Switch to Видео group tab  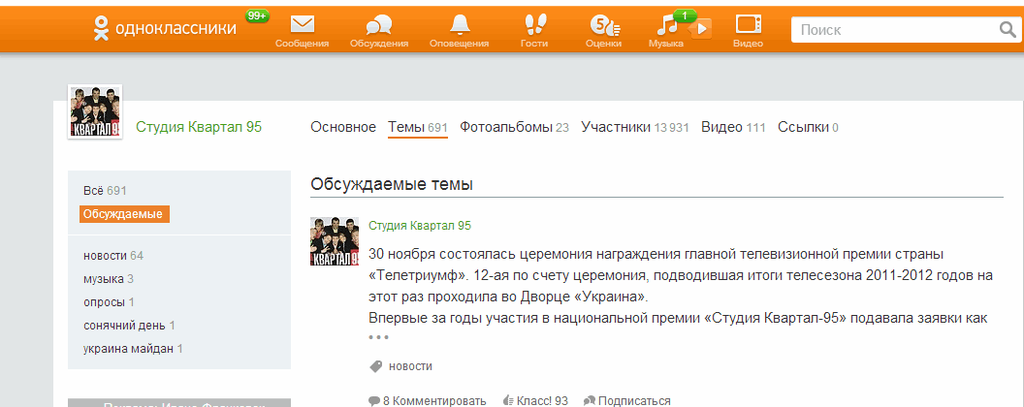point(733,127)
